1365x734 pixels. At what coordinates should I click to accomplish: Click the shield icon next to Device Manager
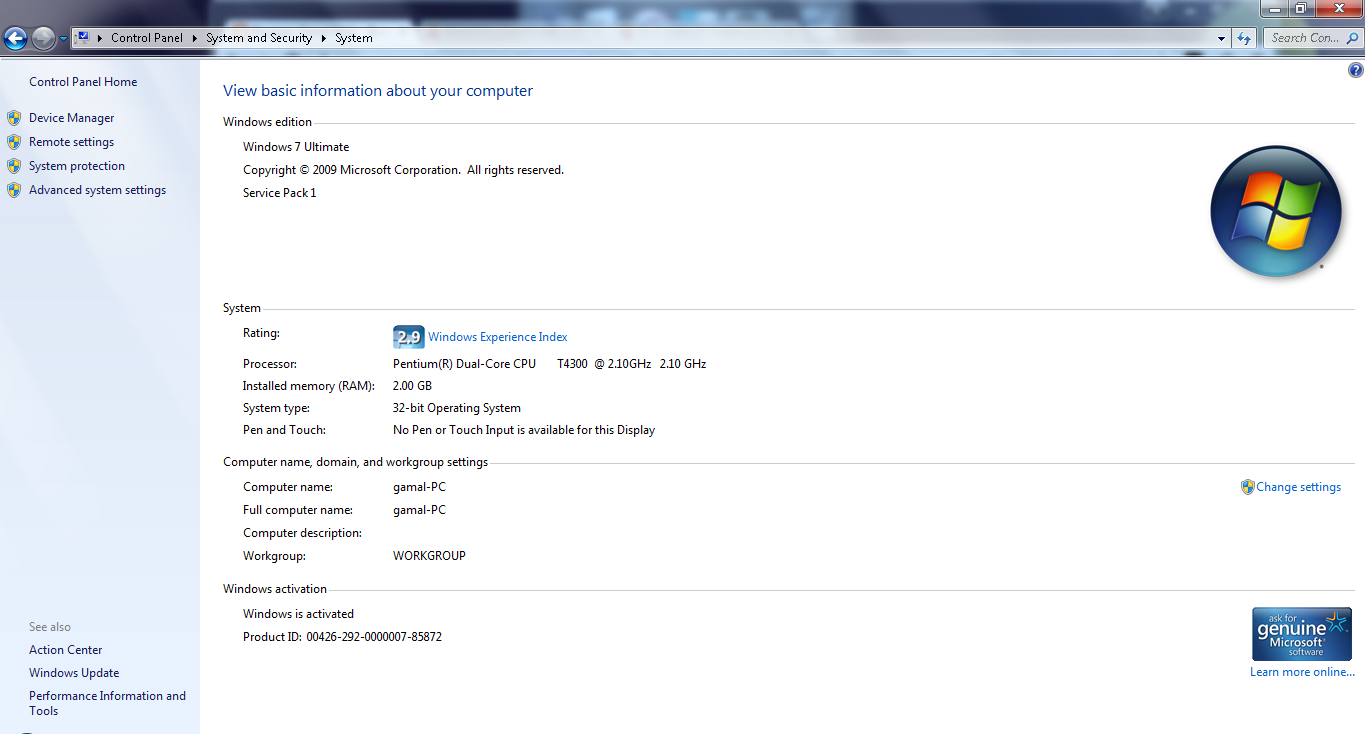[x=14, y=118]
